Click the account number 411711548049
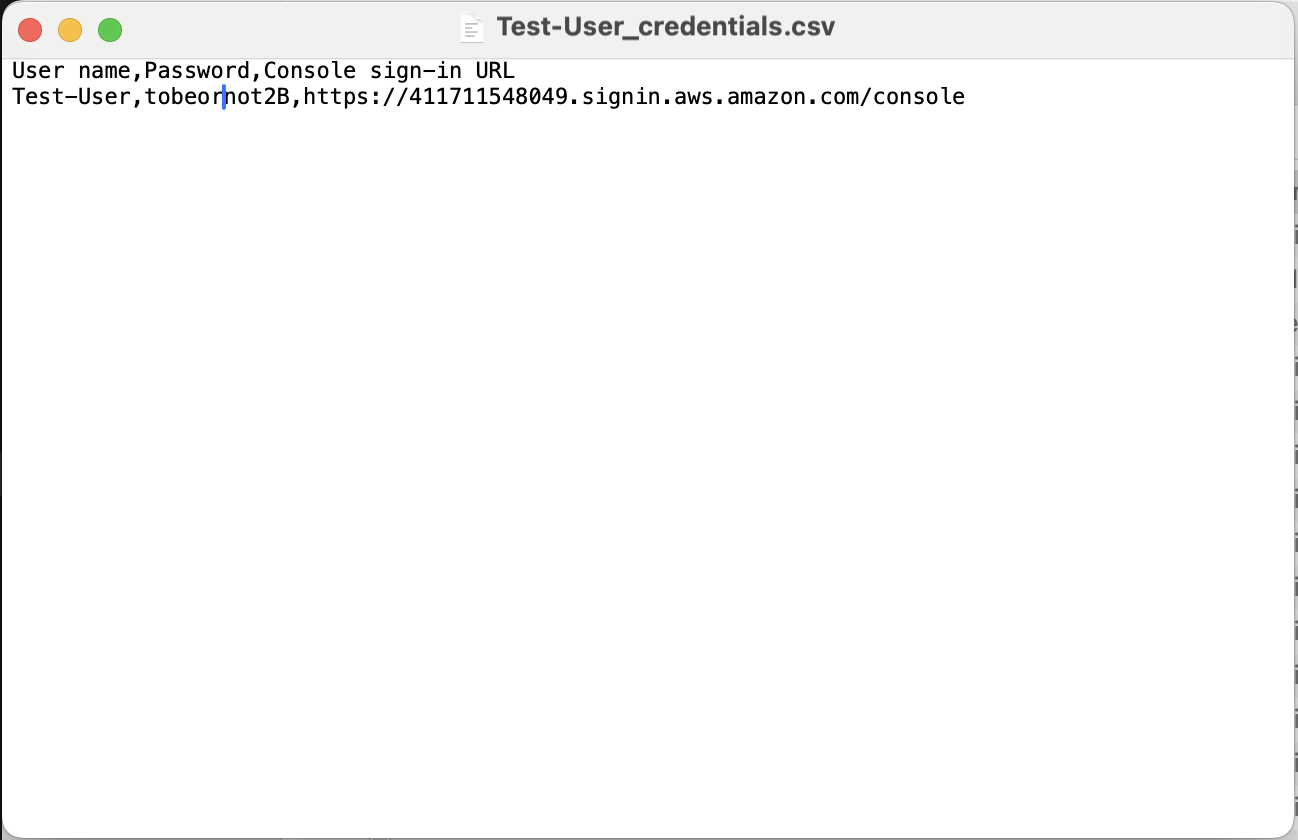Screen dimensions: 1298x840 (488, 97)
